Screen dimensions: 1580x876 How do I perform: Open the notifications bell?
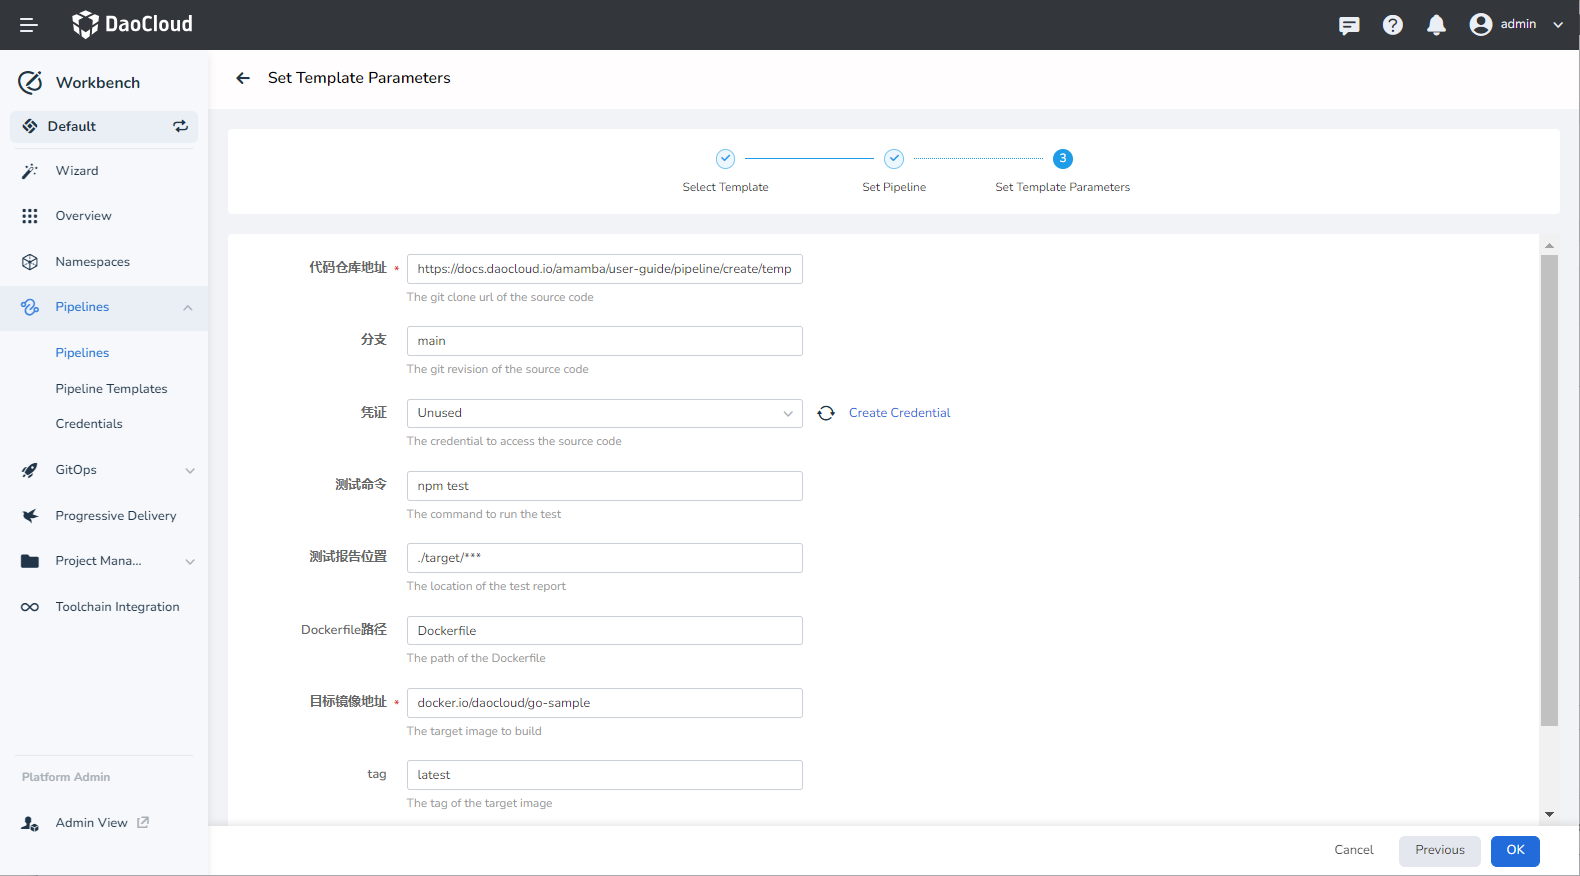tap(1436, 25)
